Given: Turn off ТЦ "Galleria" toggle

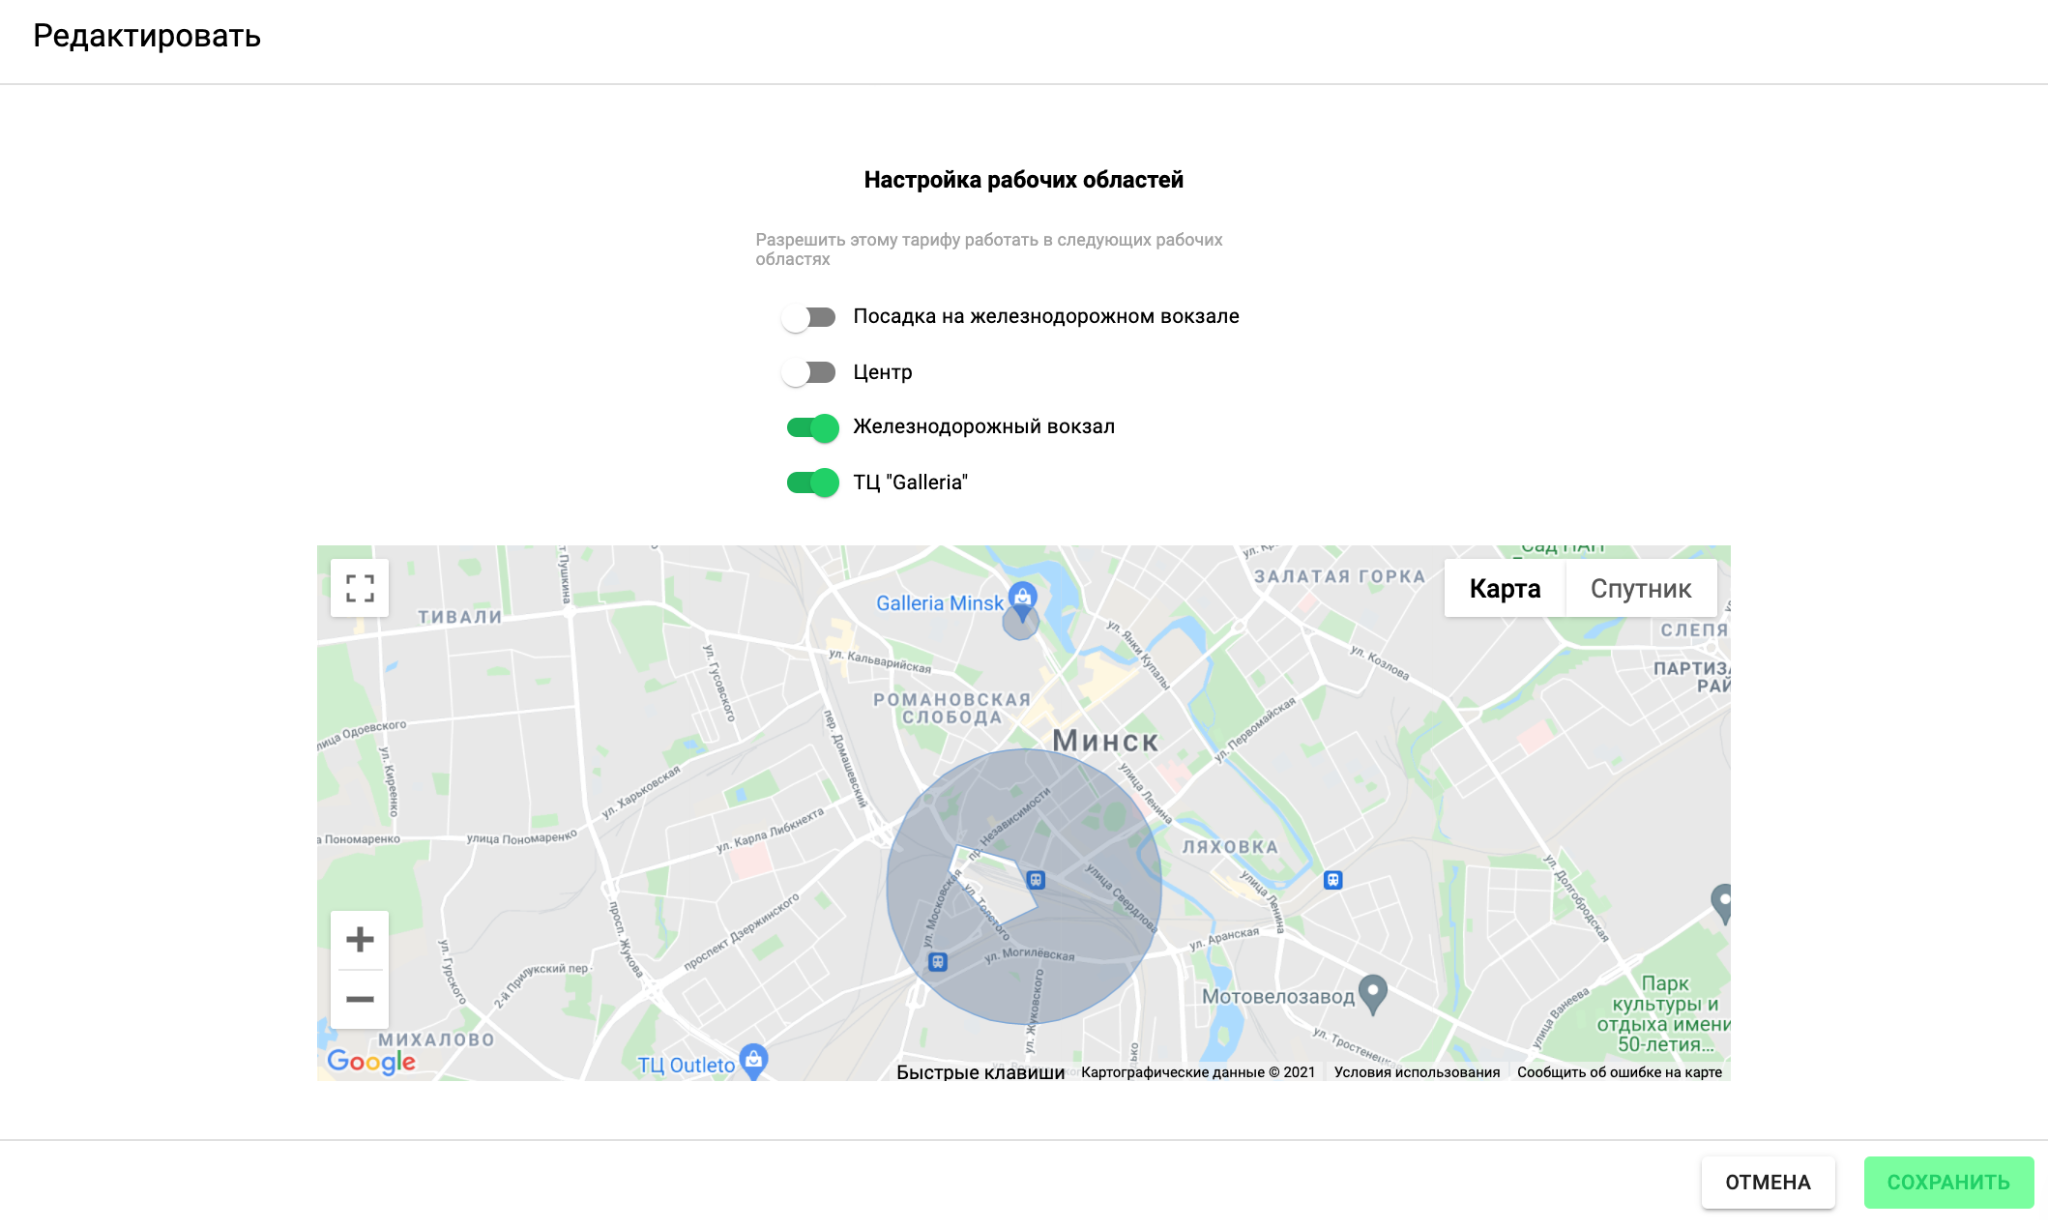Looking at the screenshot, I should click(811, 483).
